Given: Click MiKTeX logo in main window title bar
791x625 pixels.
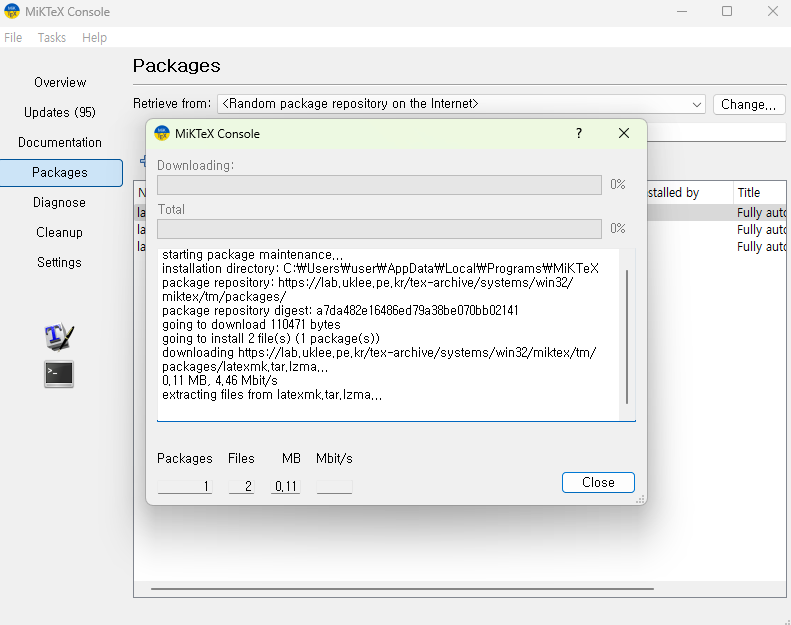Looking at the screenshot, I should pyautogui.click(x=12, y=11).
